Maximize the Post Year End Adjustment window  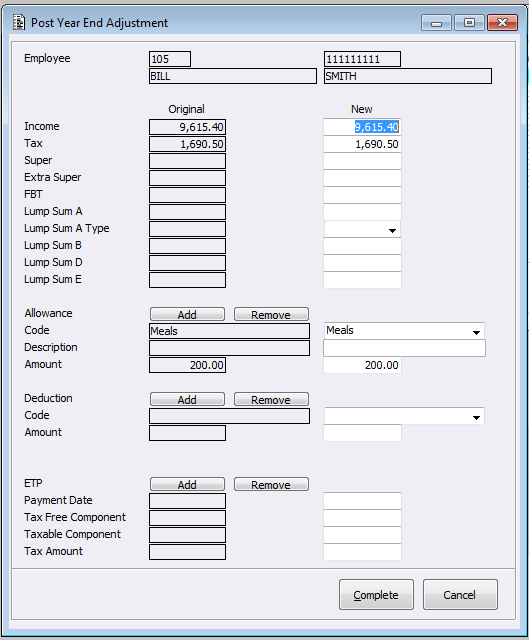(x=469, y=23)
